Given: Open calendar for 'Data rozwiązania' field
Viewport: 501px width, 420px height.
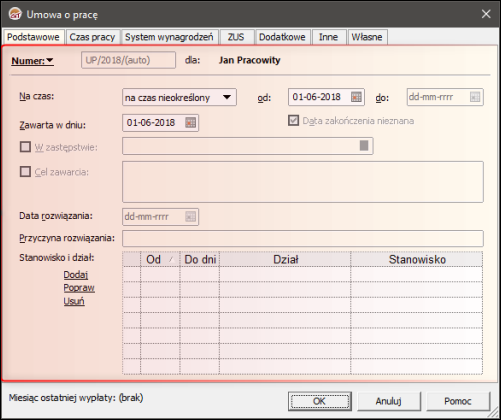Looking at the screenshot, I should click(190, 217).
